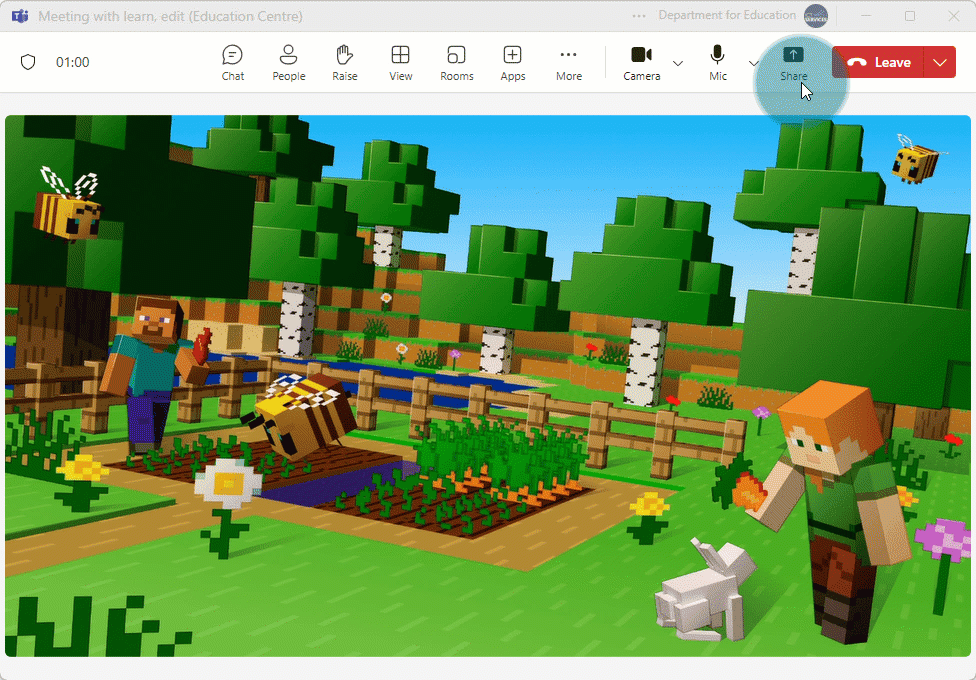The height and width of the screenshot is (680, 976).
Task: Click the Share content button
Action: click(794, 63)
